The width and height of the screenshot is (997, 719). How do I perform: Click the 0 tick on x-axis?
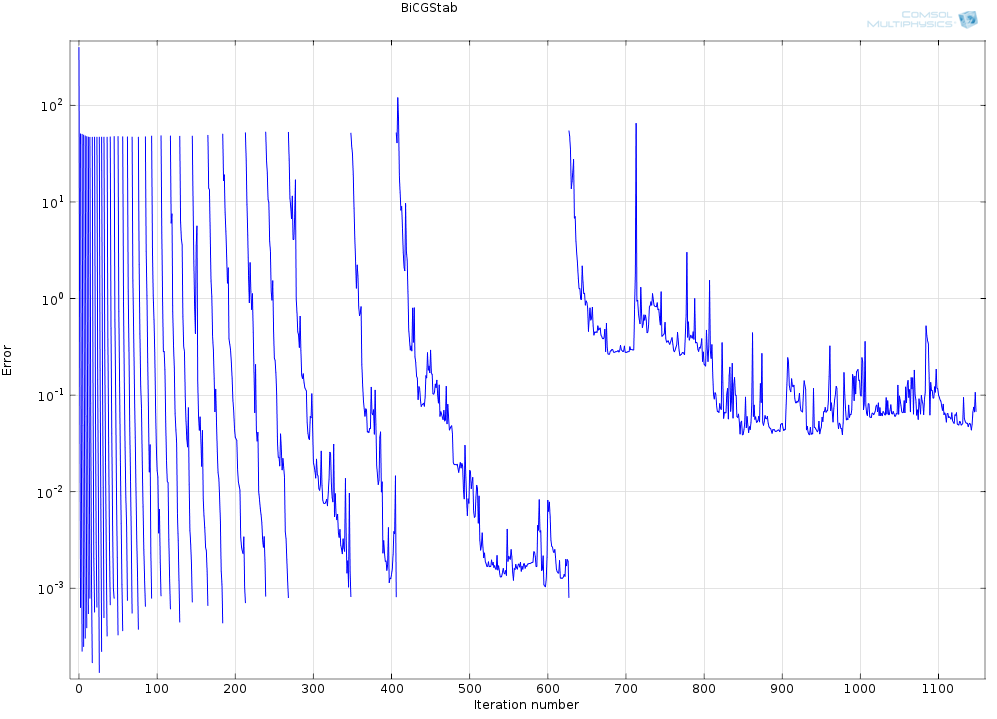coord(78,689)
